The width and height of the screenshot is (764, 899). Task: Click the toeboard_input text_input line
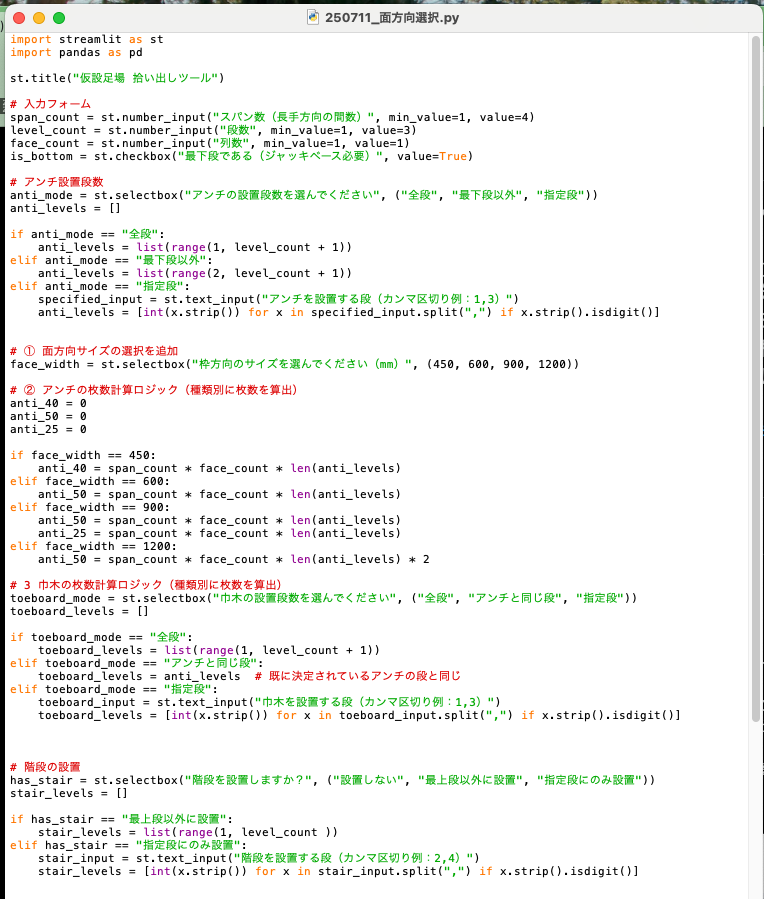pyautogui.click(x=269, y=702)
